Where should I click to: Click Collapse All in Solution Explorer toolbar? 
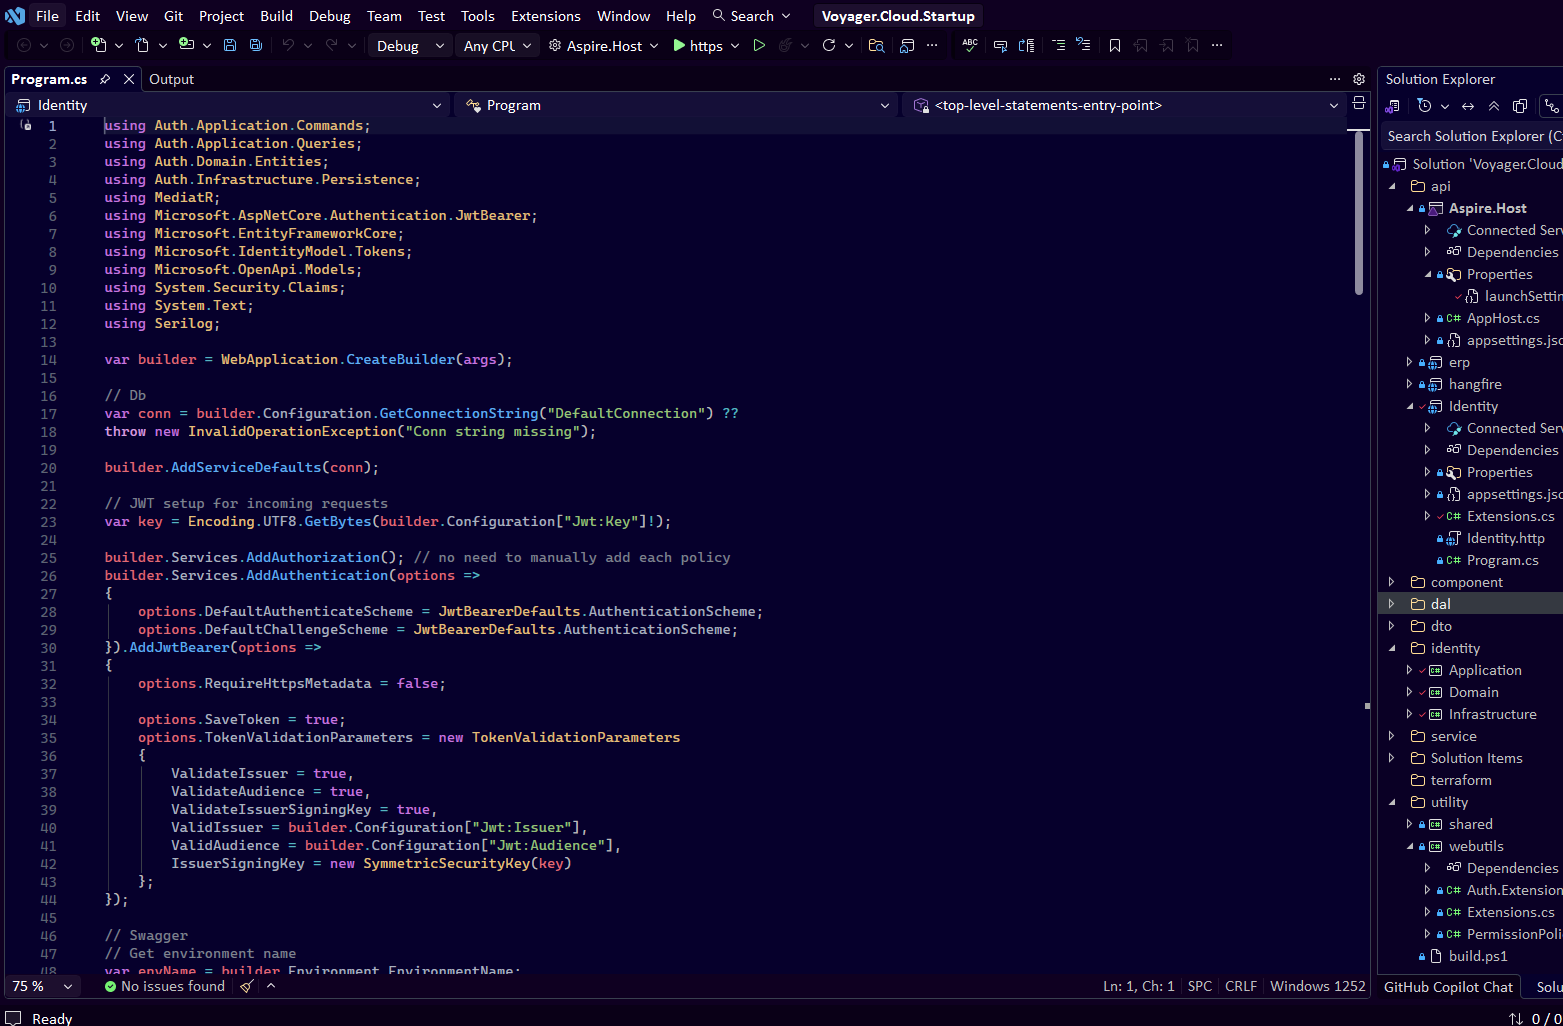1494,106
